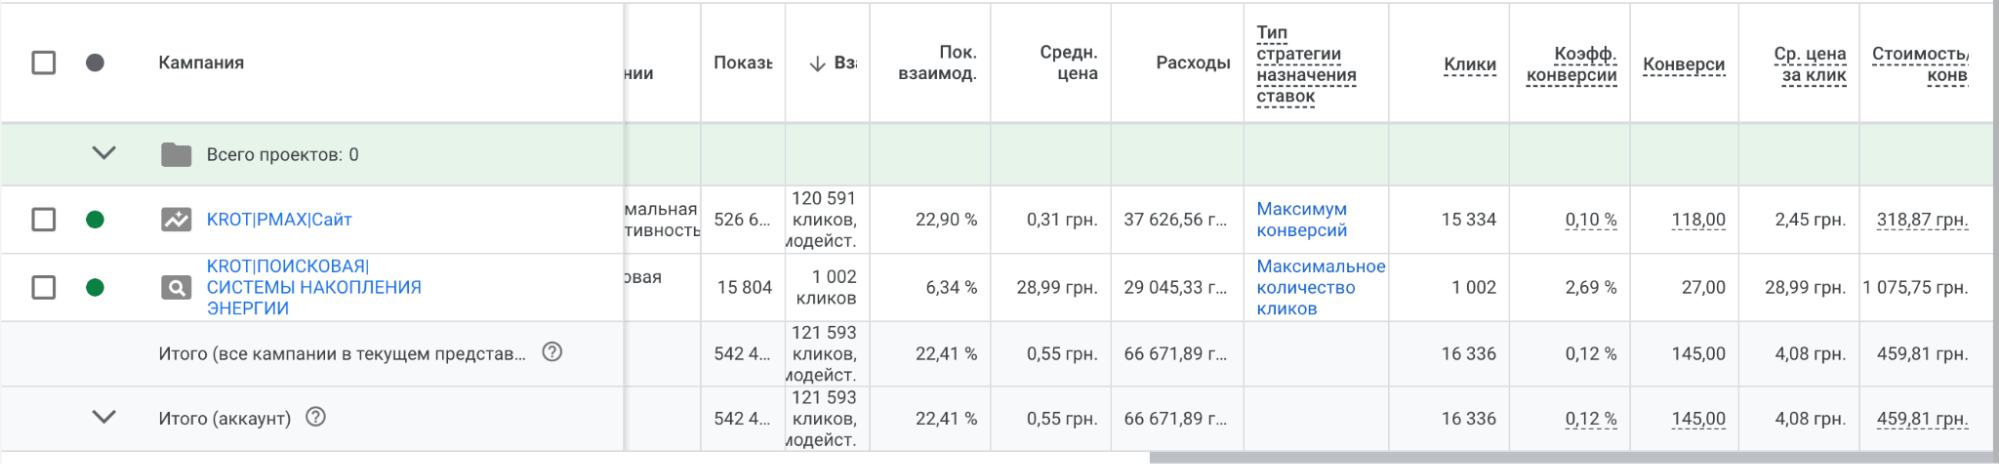Click green status dot of search campaign
The width and height of the screenshot is (1999, 464).
95,288
